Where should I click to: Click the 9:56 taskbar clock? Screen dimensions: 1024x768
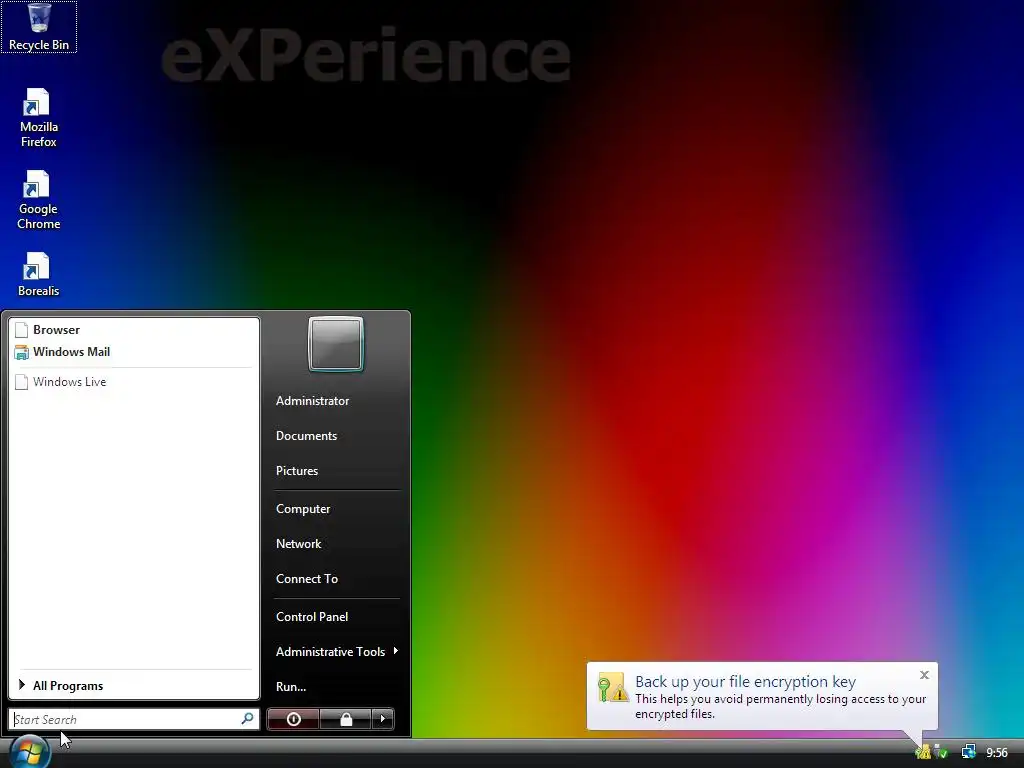click(997, 753)
